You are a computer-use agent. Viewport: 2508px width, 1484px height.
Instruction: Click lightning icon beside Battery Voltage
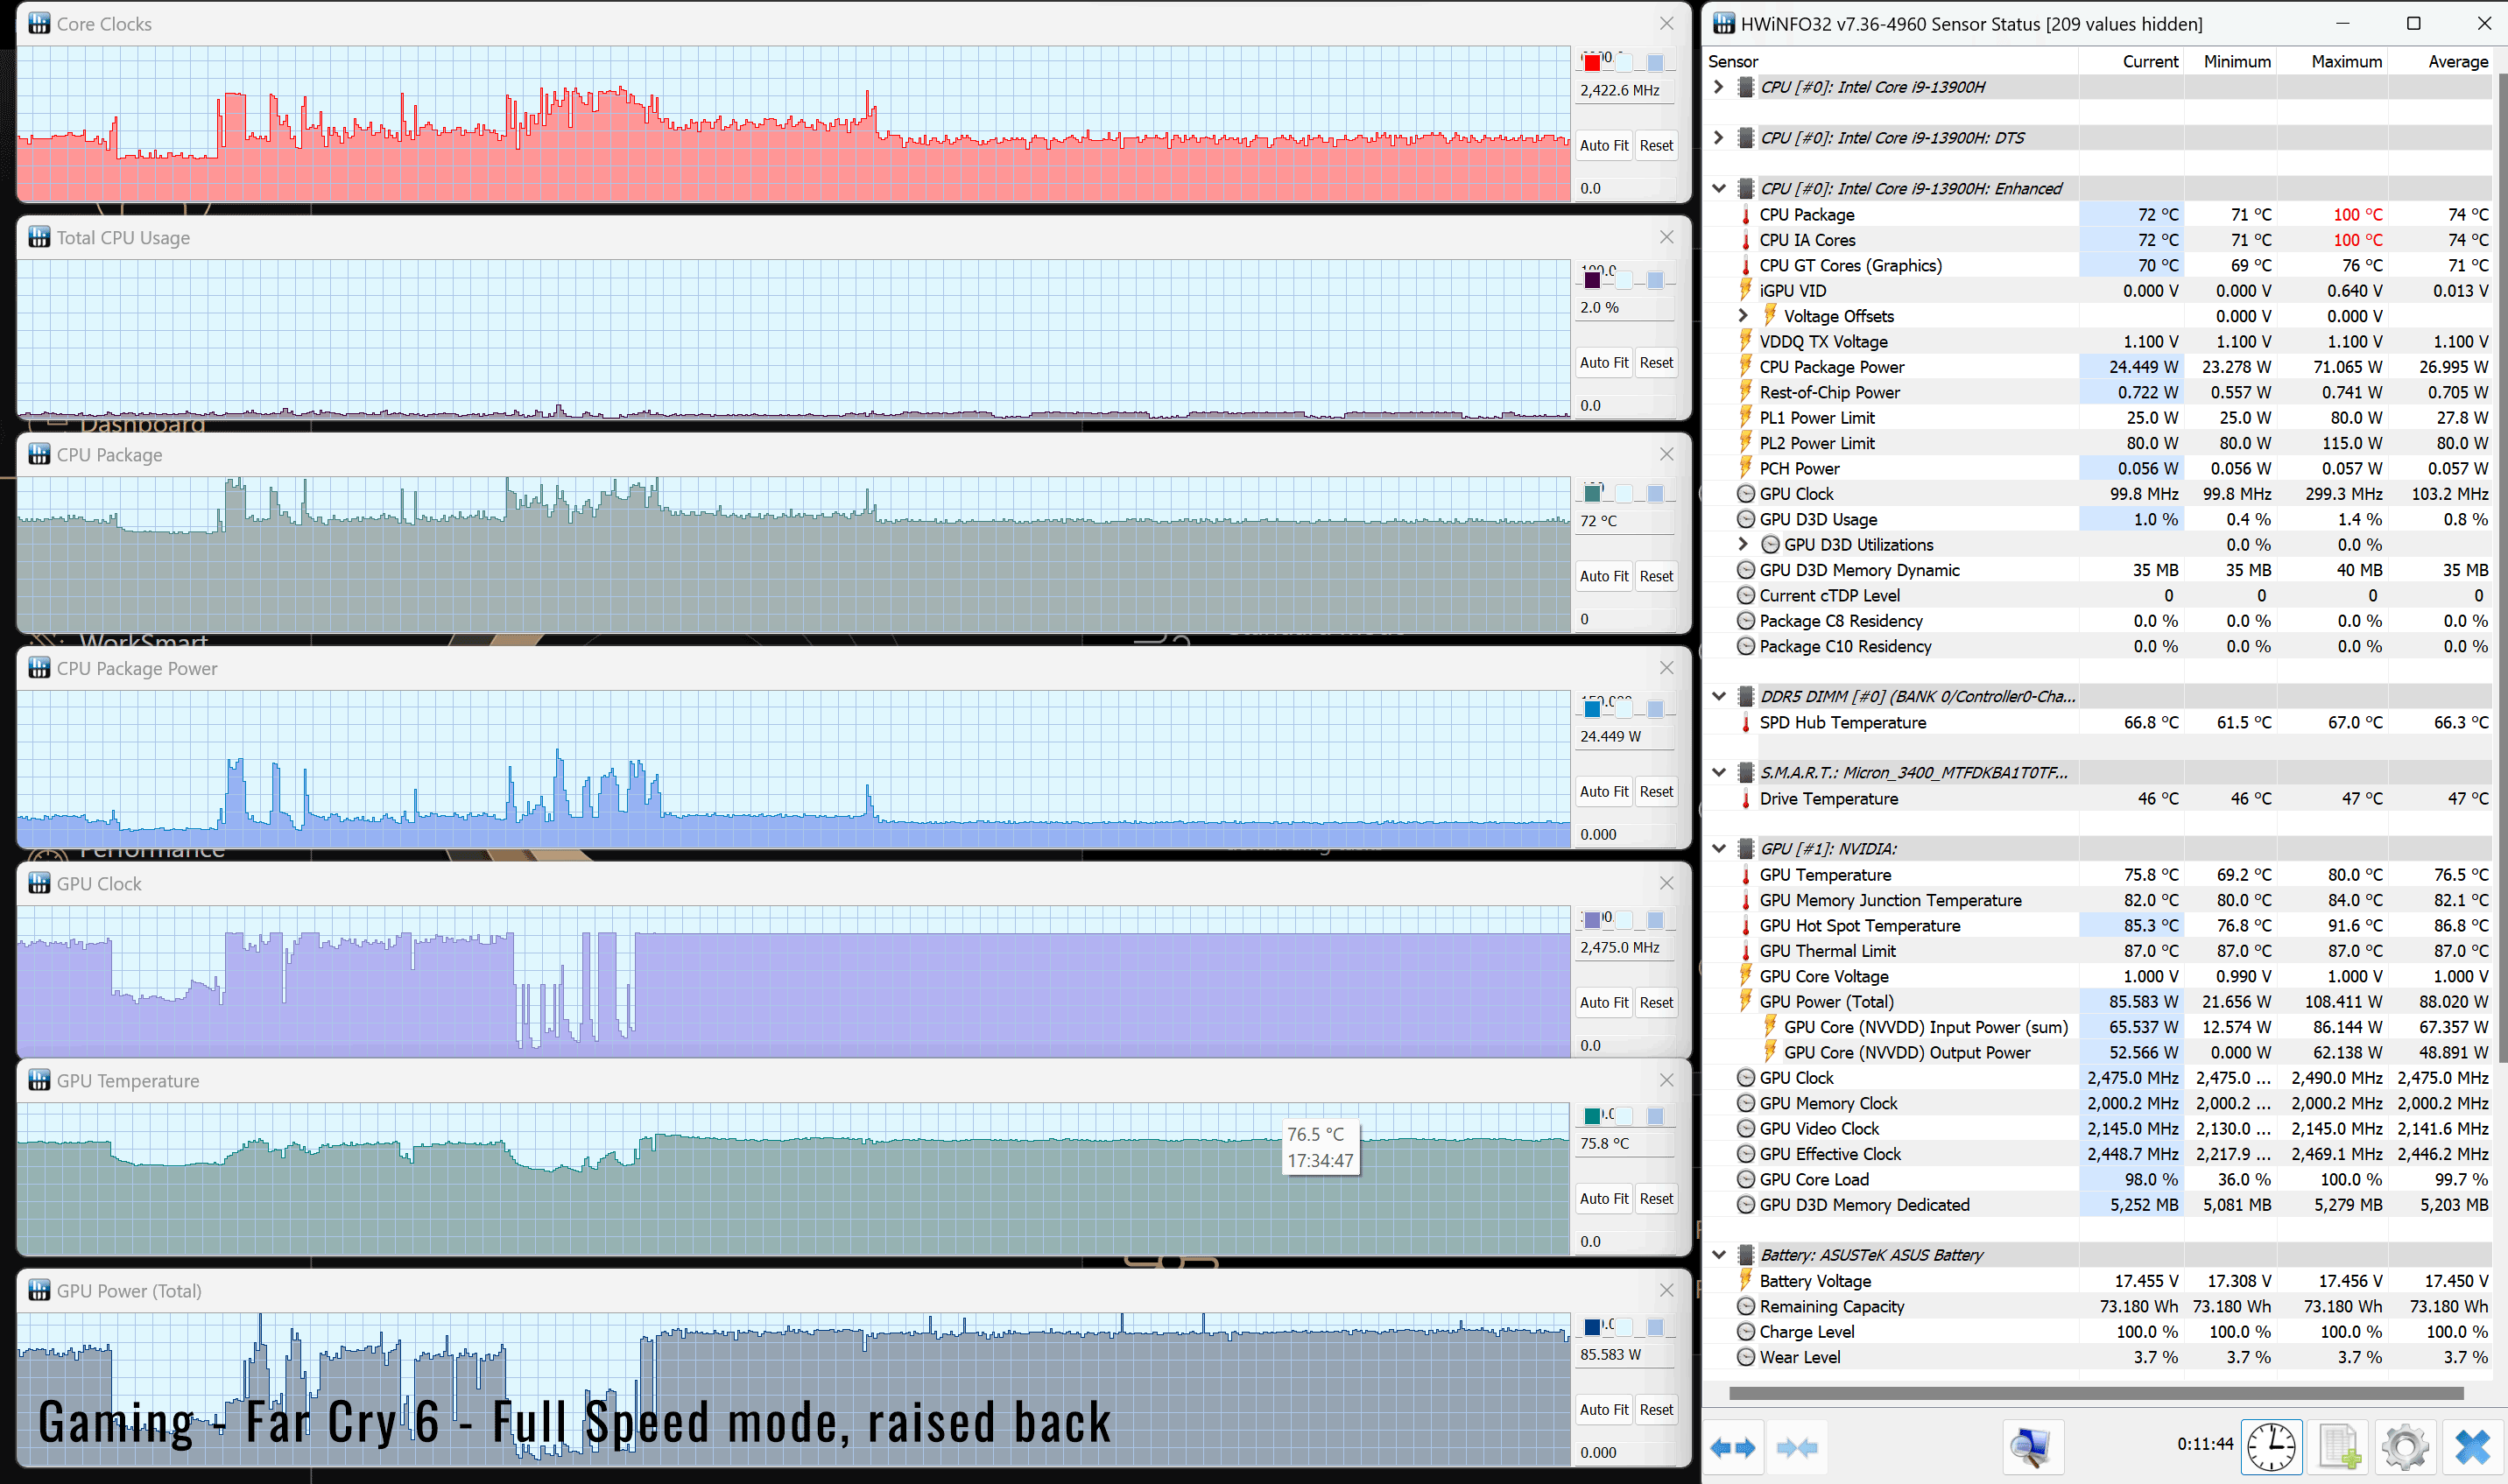[x=1746, y=1280]
